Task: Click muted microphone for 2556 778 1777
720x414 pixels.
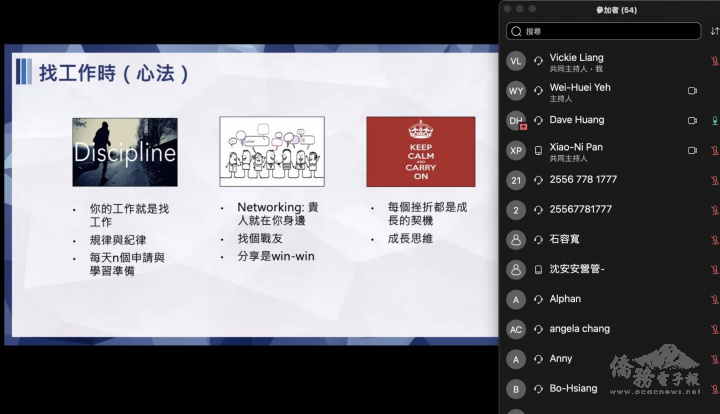Action: (714, 180)
